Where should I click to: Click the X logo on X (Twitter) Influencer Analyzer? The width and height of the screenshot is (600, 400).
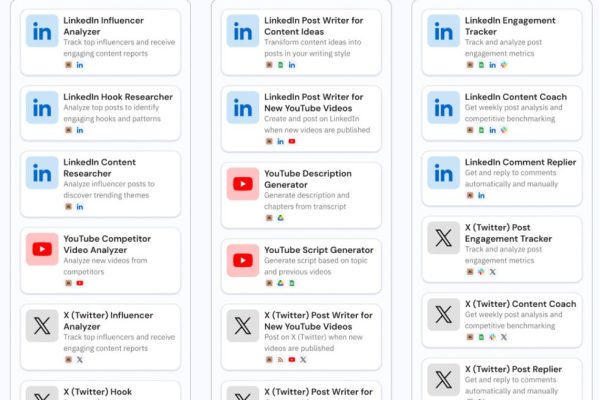pos(42,326)
